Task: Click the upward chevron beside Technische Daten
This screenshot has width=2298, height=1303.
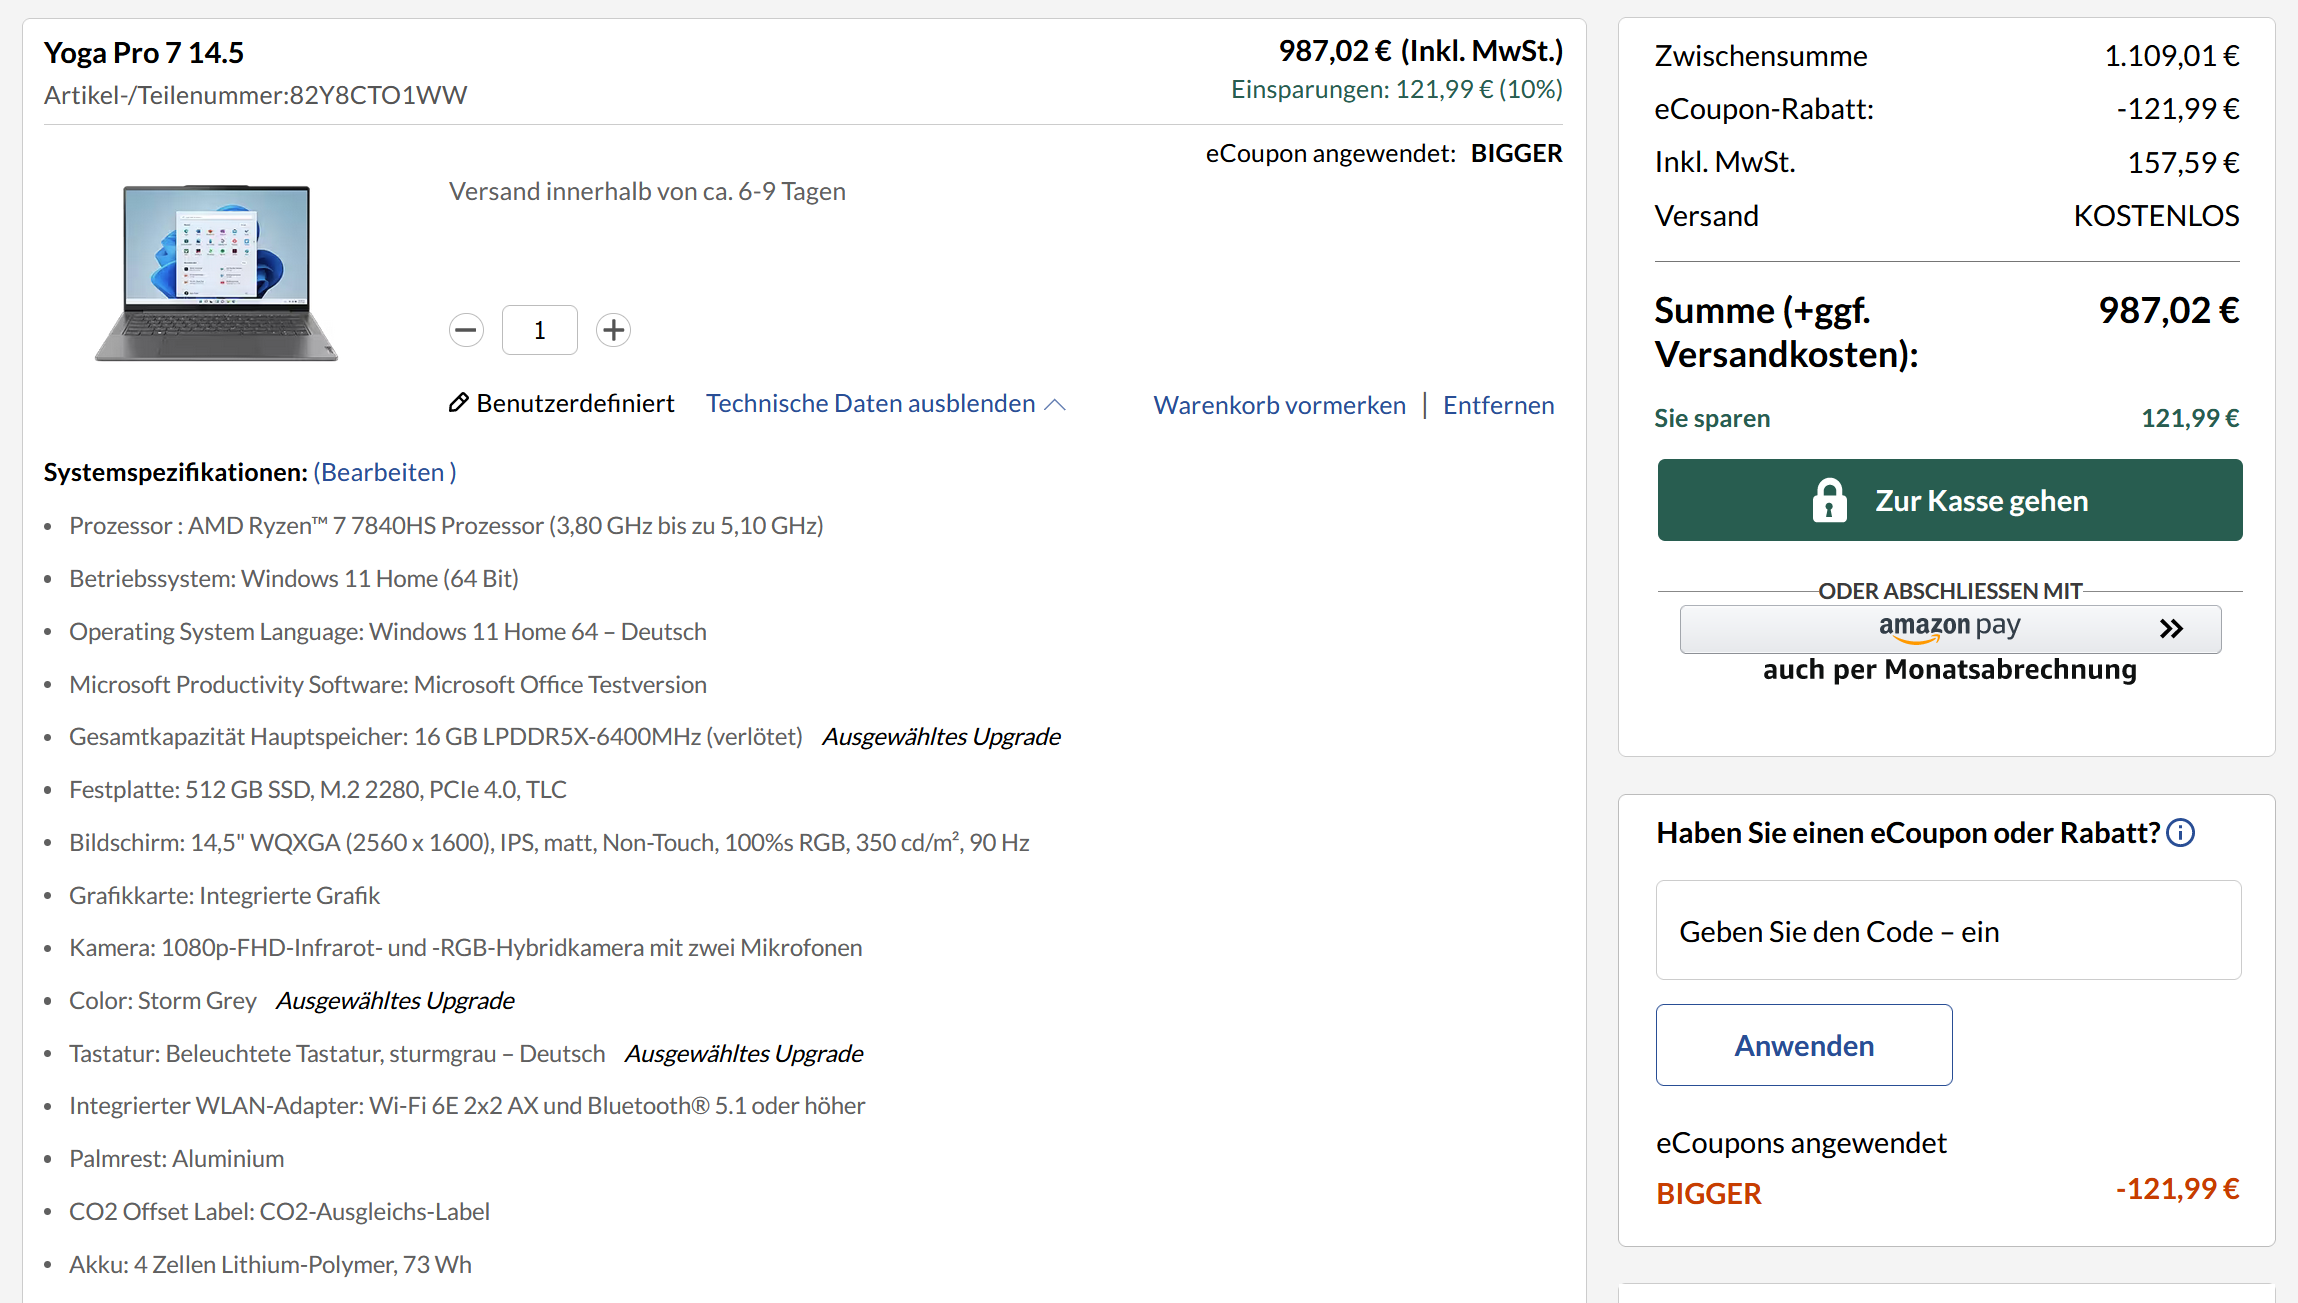Action: click(x=1056, y=403)
